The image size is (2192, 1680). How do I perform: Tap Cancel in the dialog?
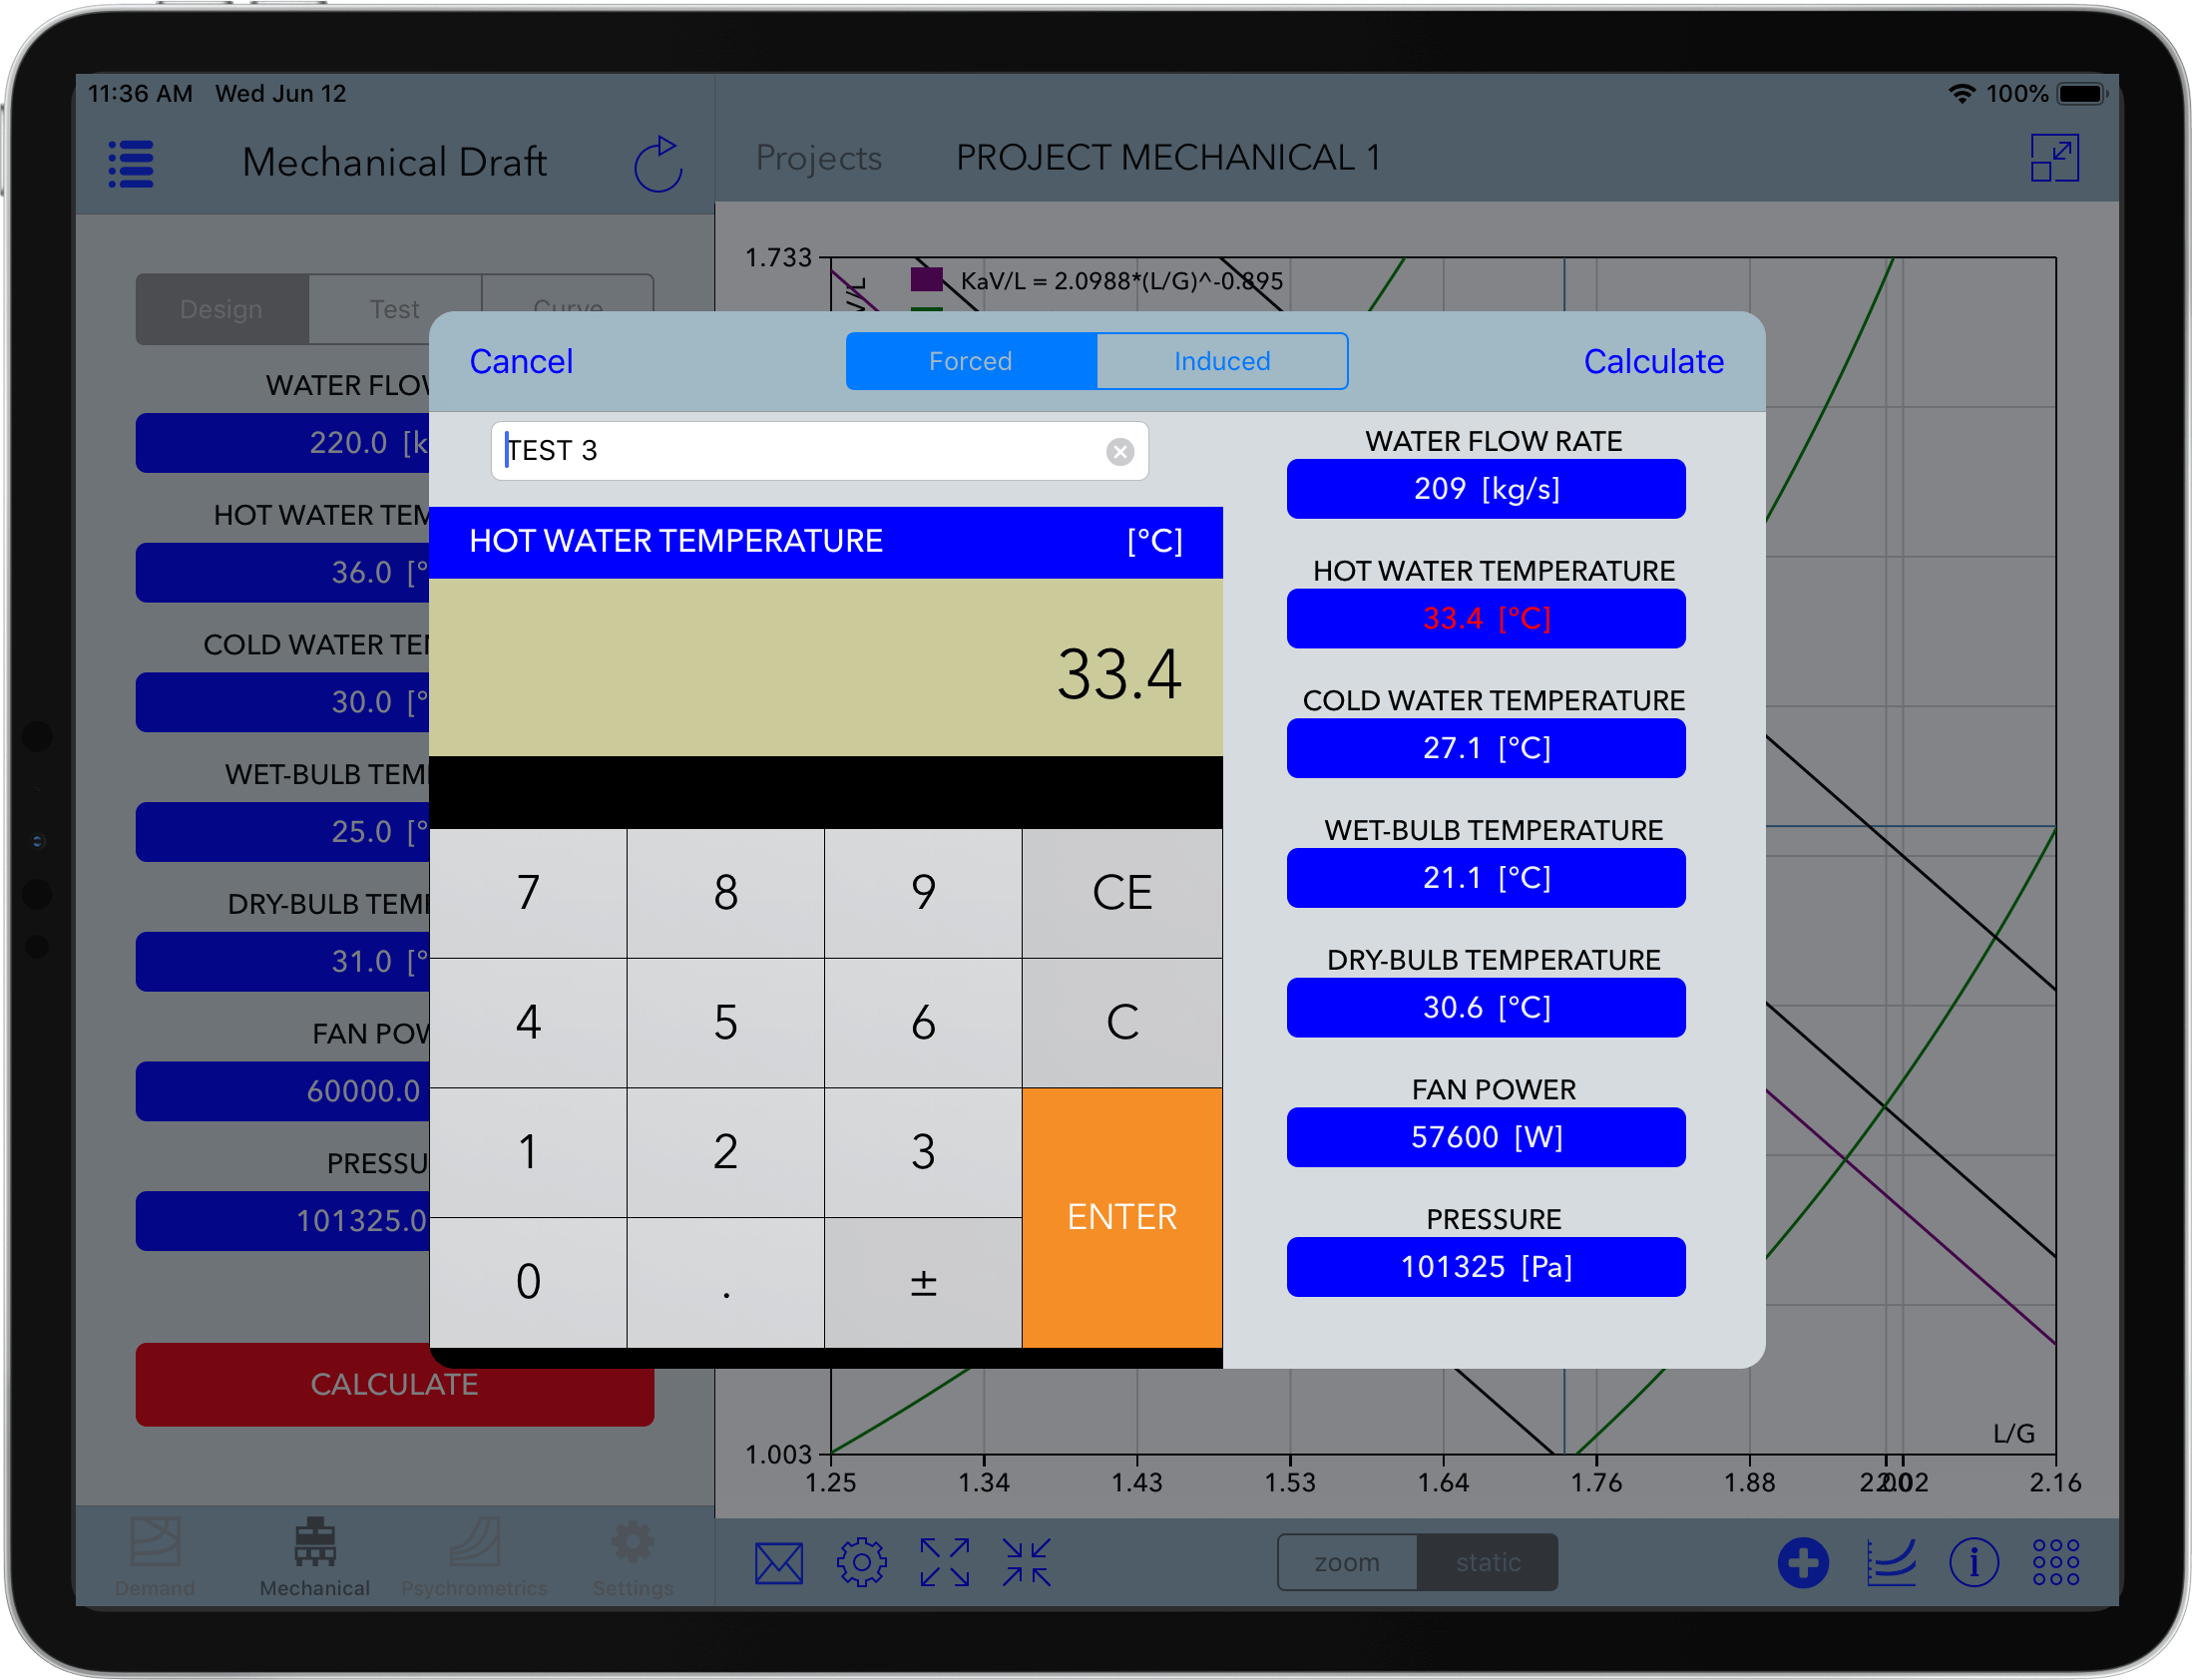click(521, 361)
